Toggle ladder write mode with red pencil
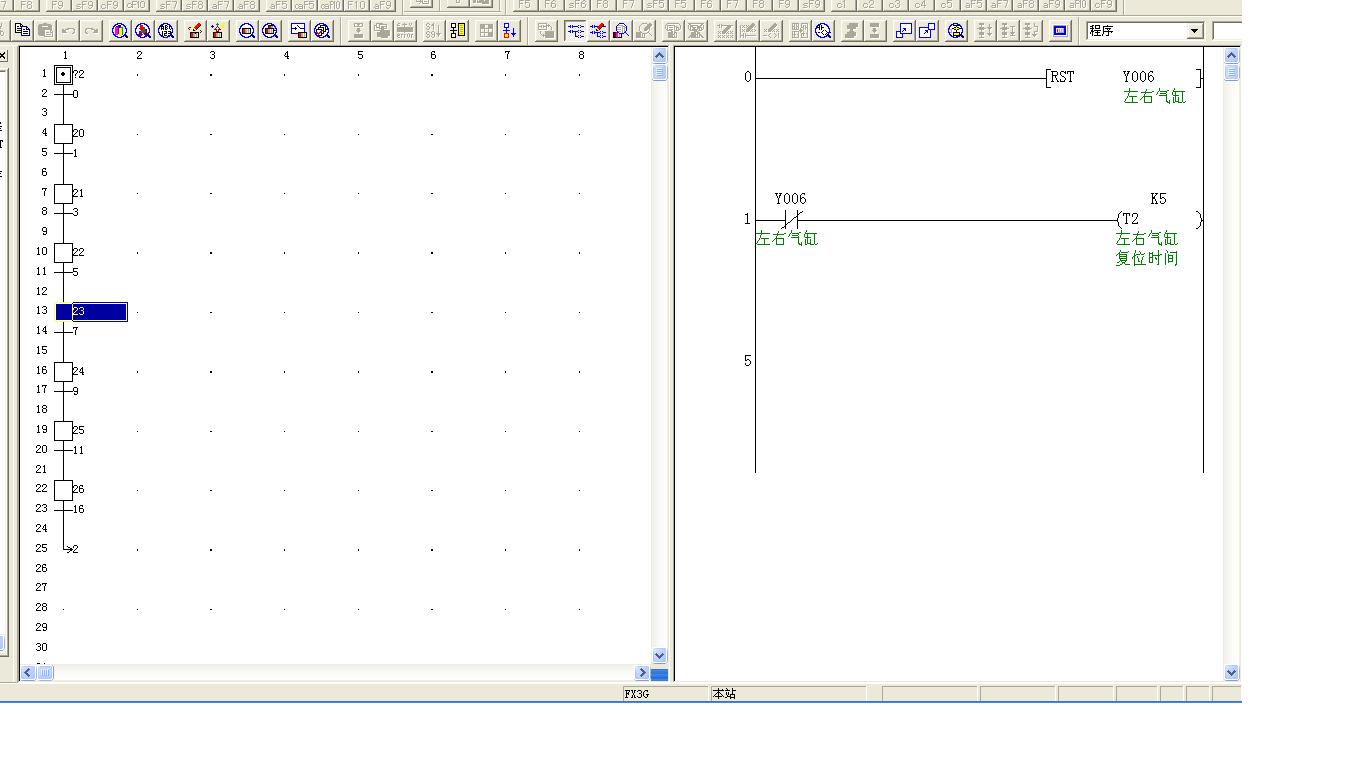The height and width of the screenshot is (768, 1366). pos(598,31)
